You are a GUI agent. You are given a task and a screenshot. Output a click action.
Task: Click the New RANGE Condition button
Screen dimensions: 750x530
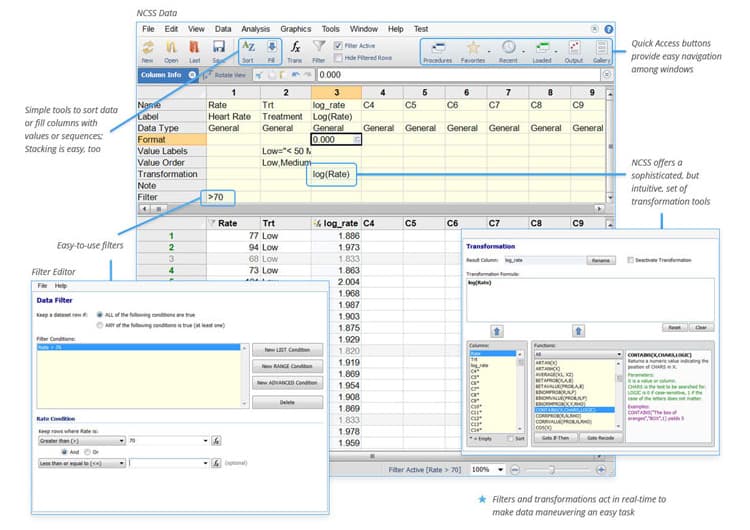[x=287, y=366]
